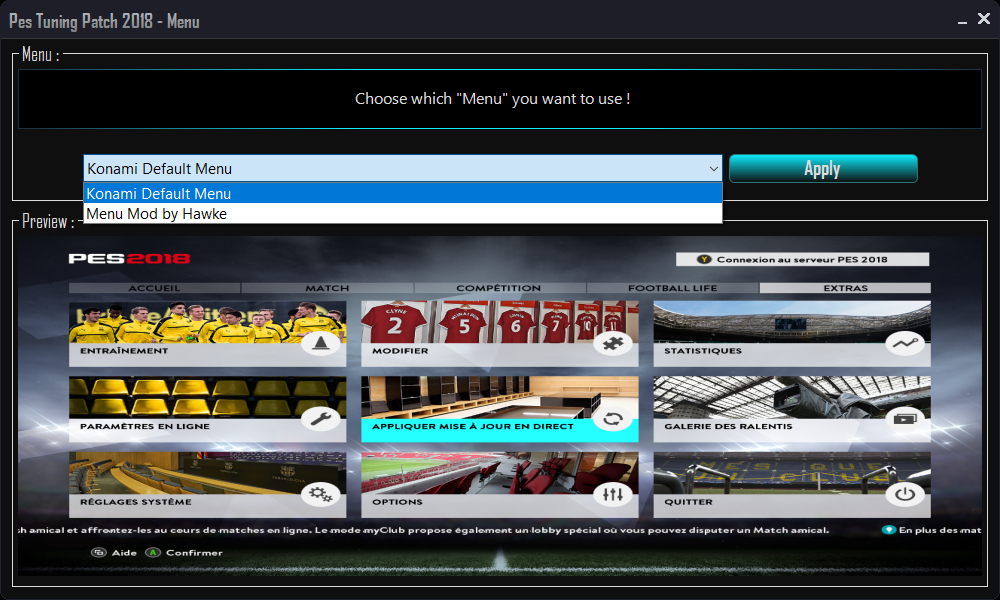Click the PES 2018 logo

(x=129, y=258)
